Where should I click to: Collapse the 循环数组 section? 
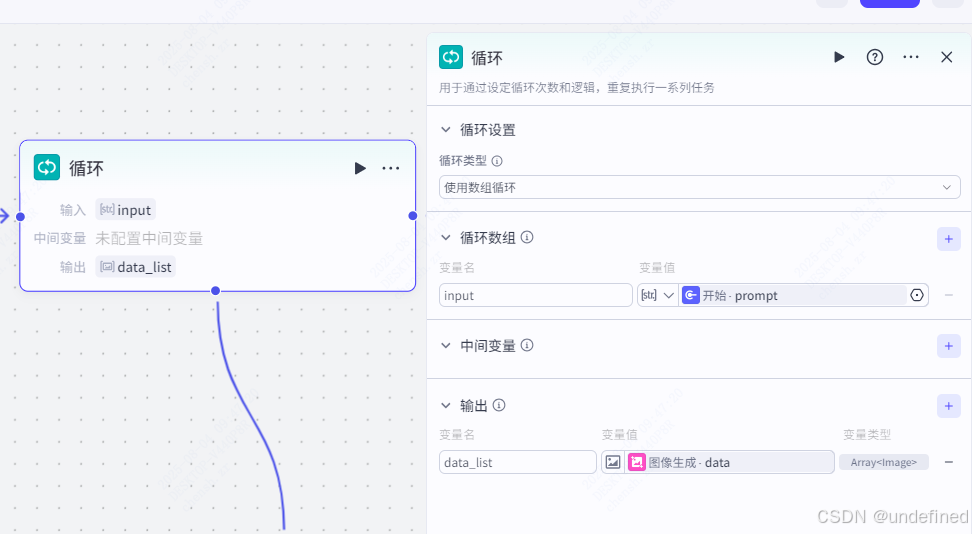(445, 238)
